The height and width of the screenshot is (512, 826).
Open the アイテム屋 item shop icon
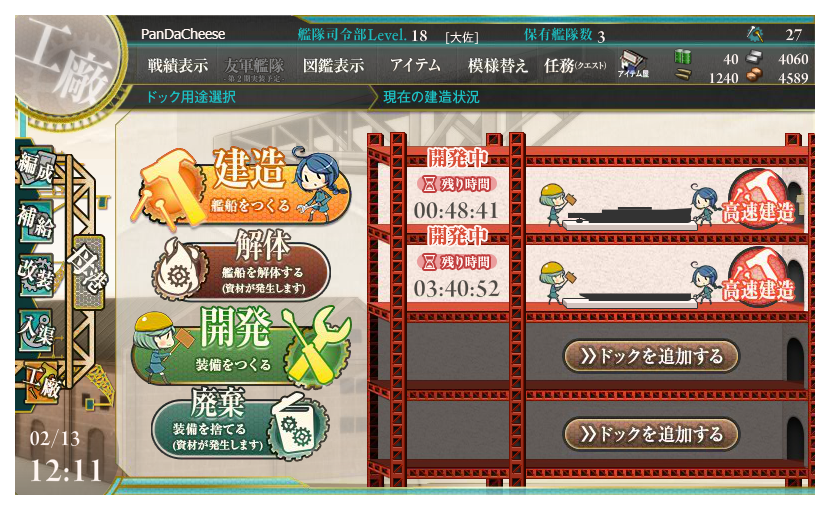(633, 65)
